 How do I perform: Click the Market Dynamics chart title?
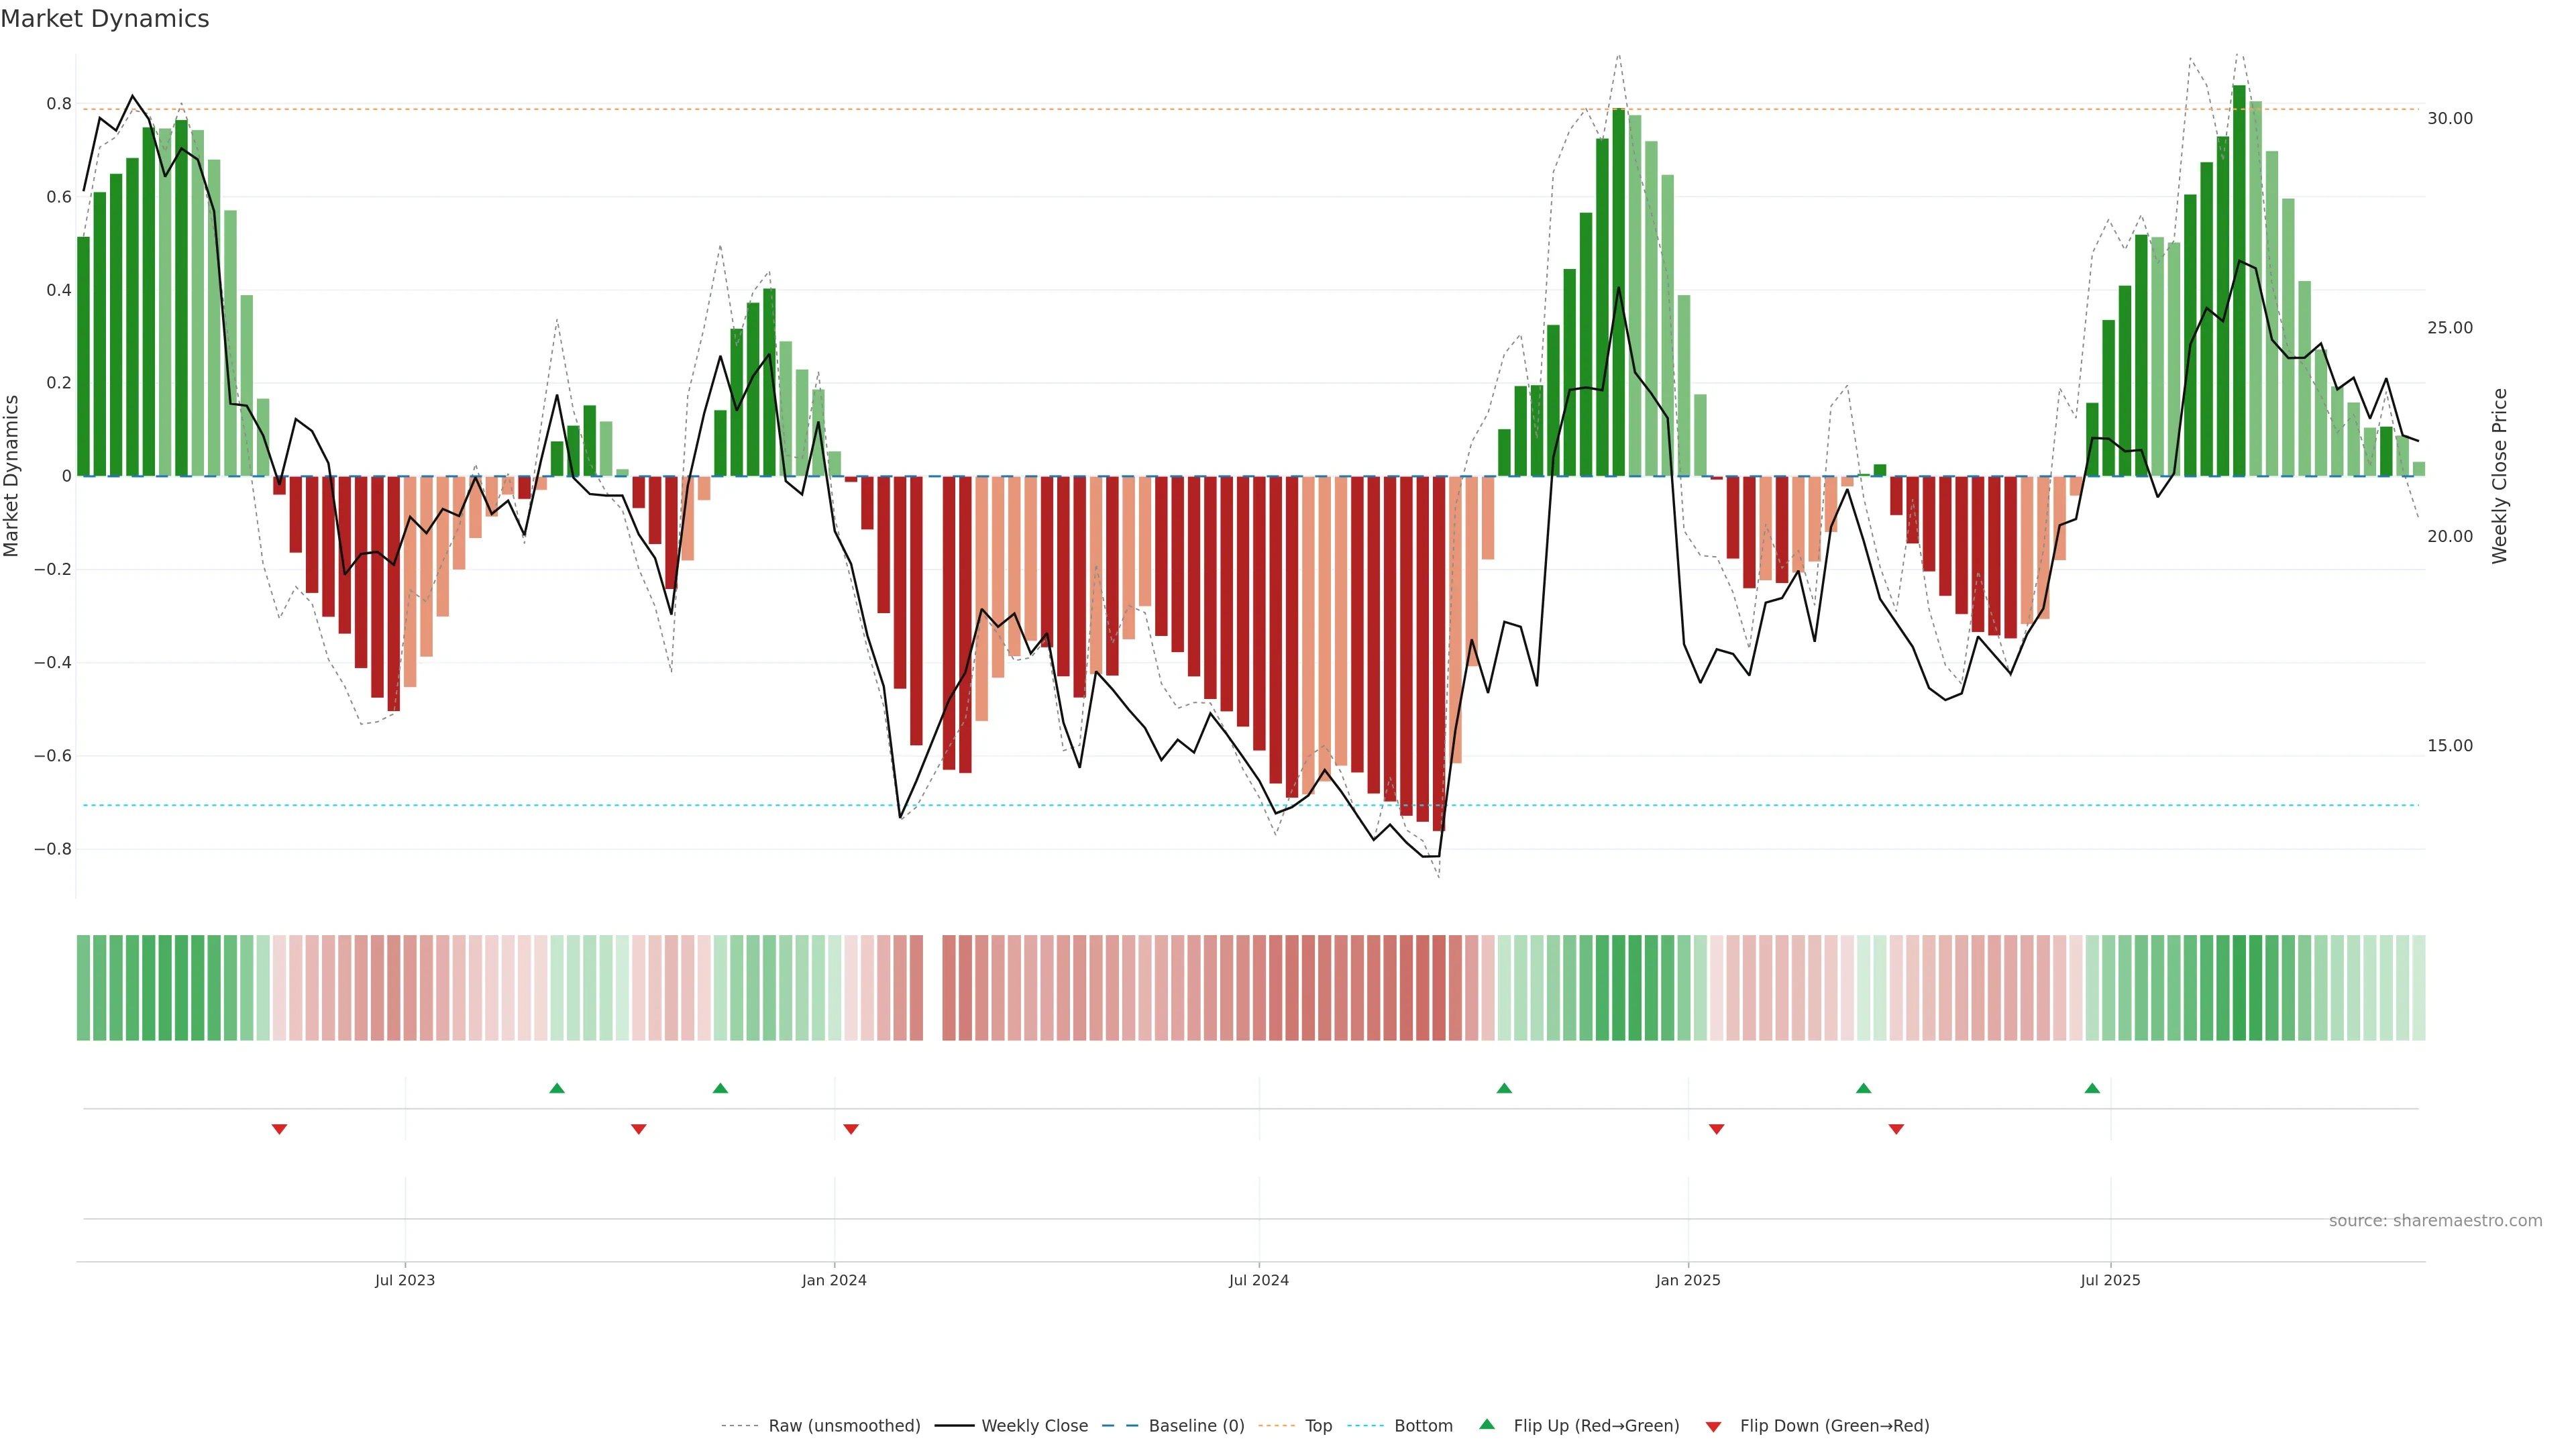click(x=105, y=19)
